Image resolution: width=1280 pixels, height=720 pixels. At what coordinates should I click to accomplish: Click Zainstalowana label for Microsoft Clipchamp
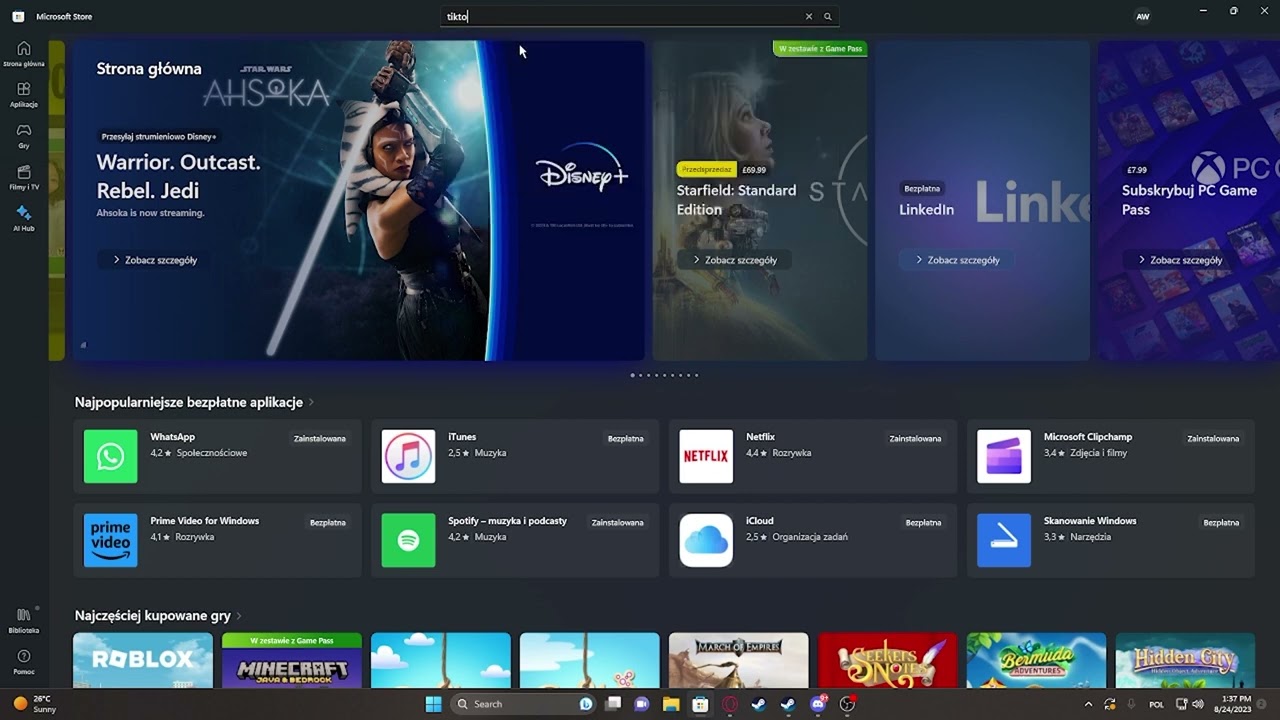point(1213,438)
